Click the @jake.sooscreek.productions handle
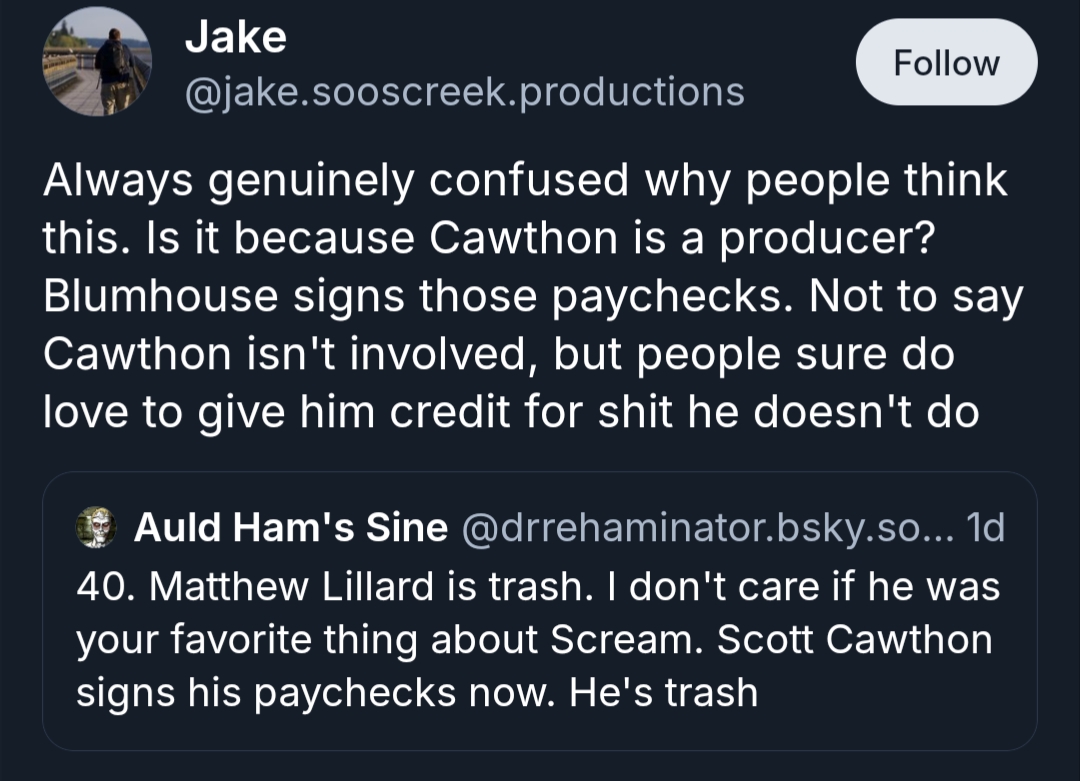This screenshot has width=1080, height=781. tap(465, 91)
